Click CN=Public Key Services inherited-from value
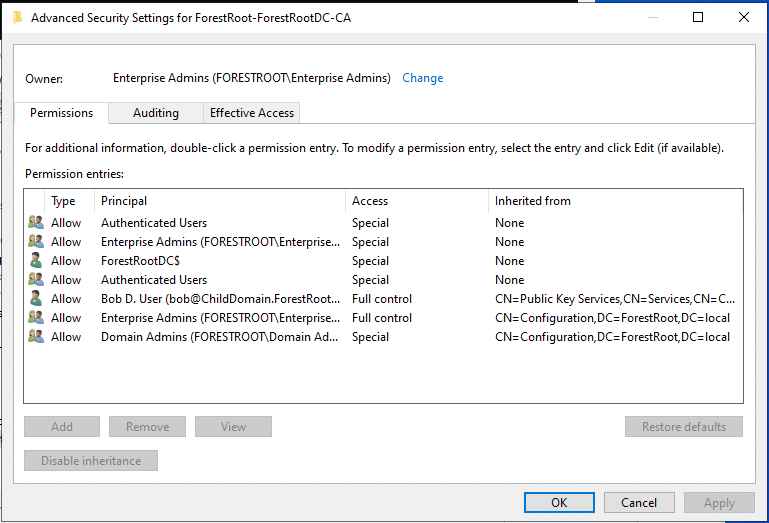The image size is (769, 523). click(x=615, y=299)
